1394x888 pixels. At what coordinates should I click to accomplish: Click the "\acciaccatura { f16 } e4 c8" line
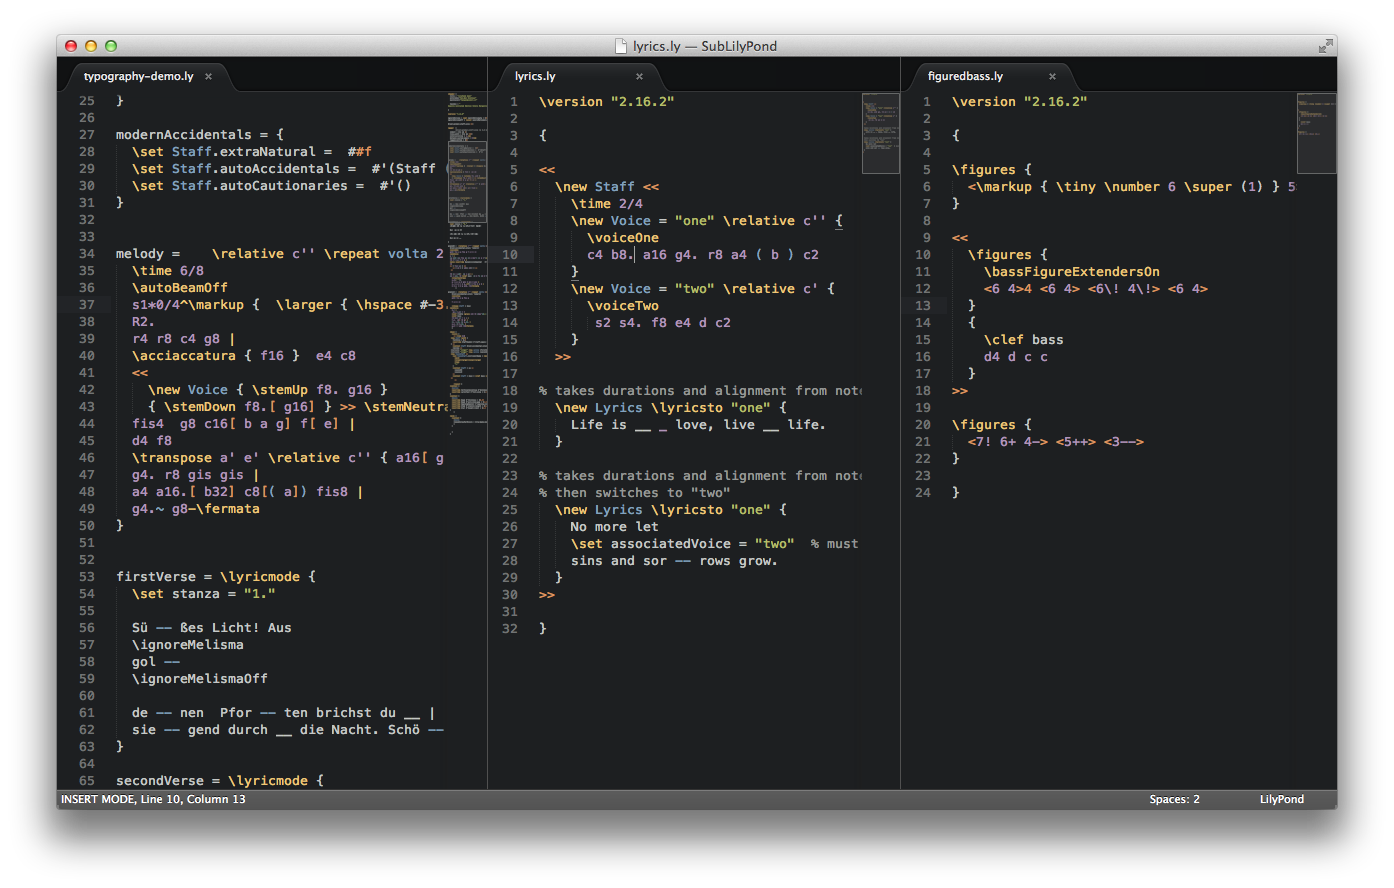pyautogui.click(x=244, y=356)
